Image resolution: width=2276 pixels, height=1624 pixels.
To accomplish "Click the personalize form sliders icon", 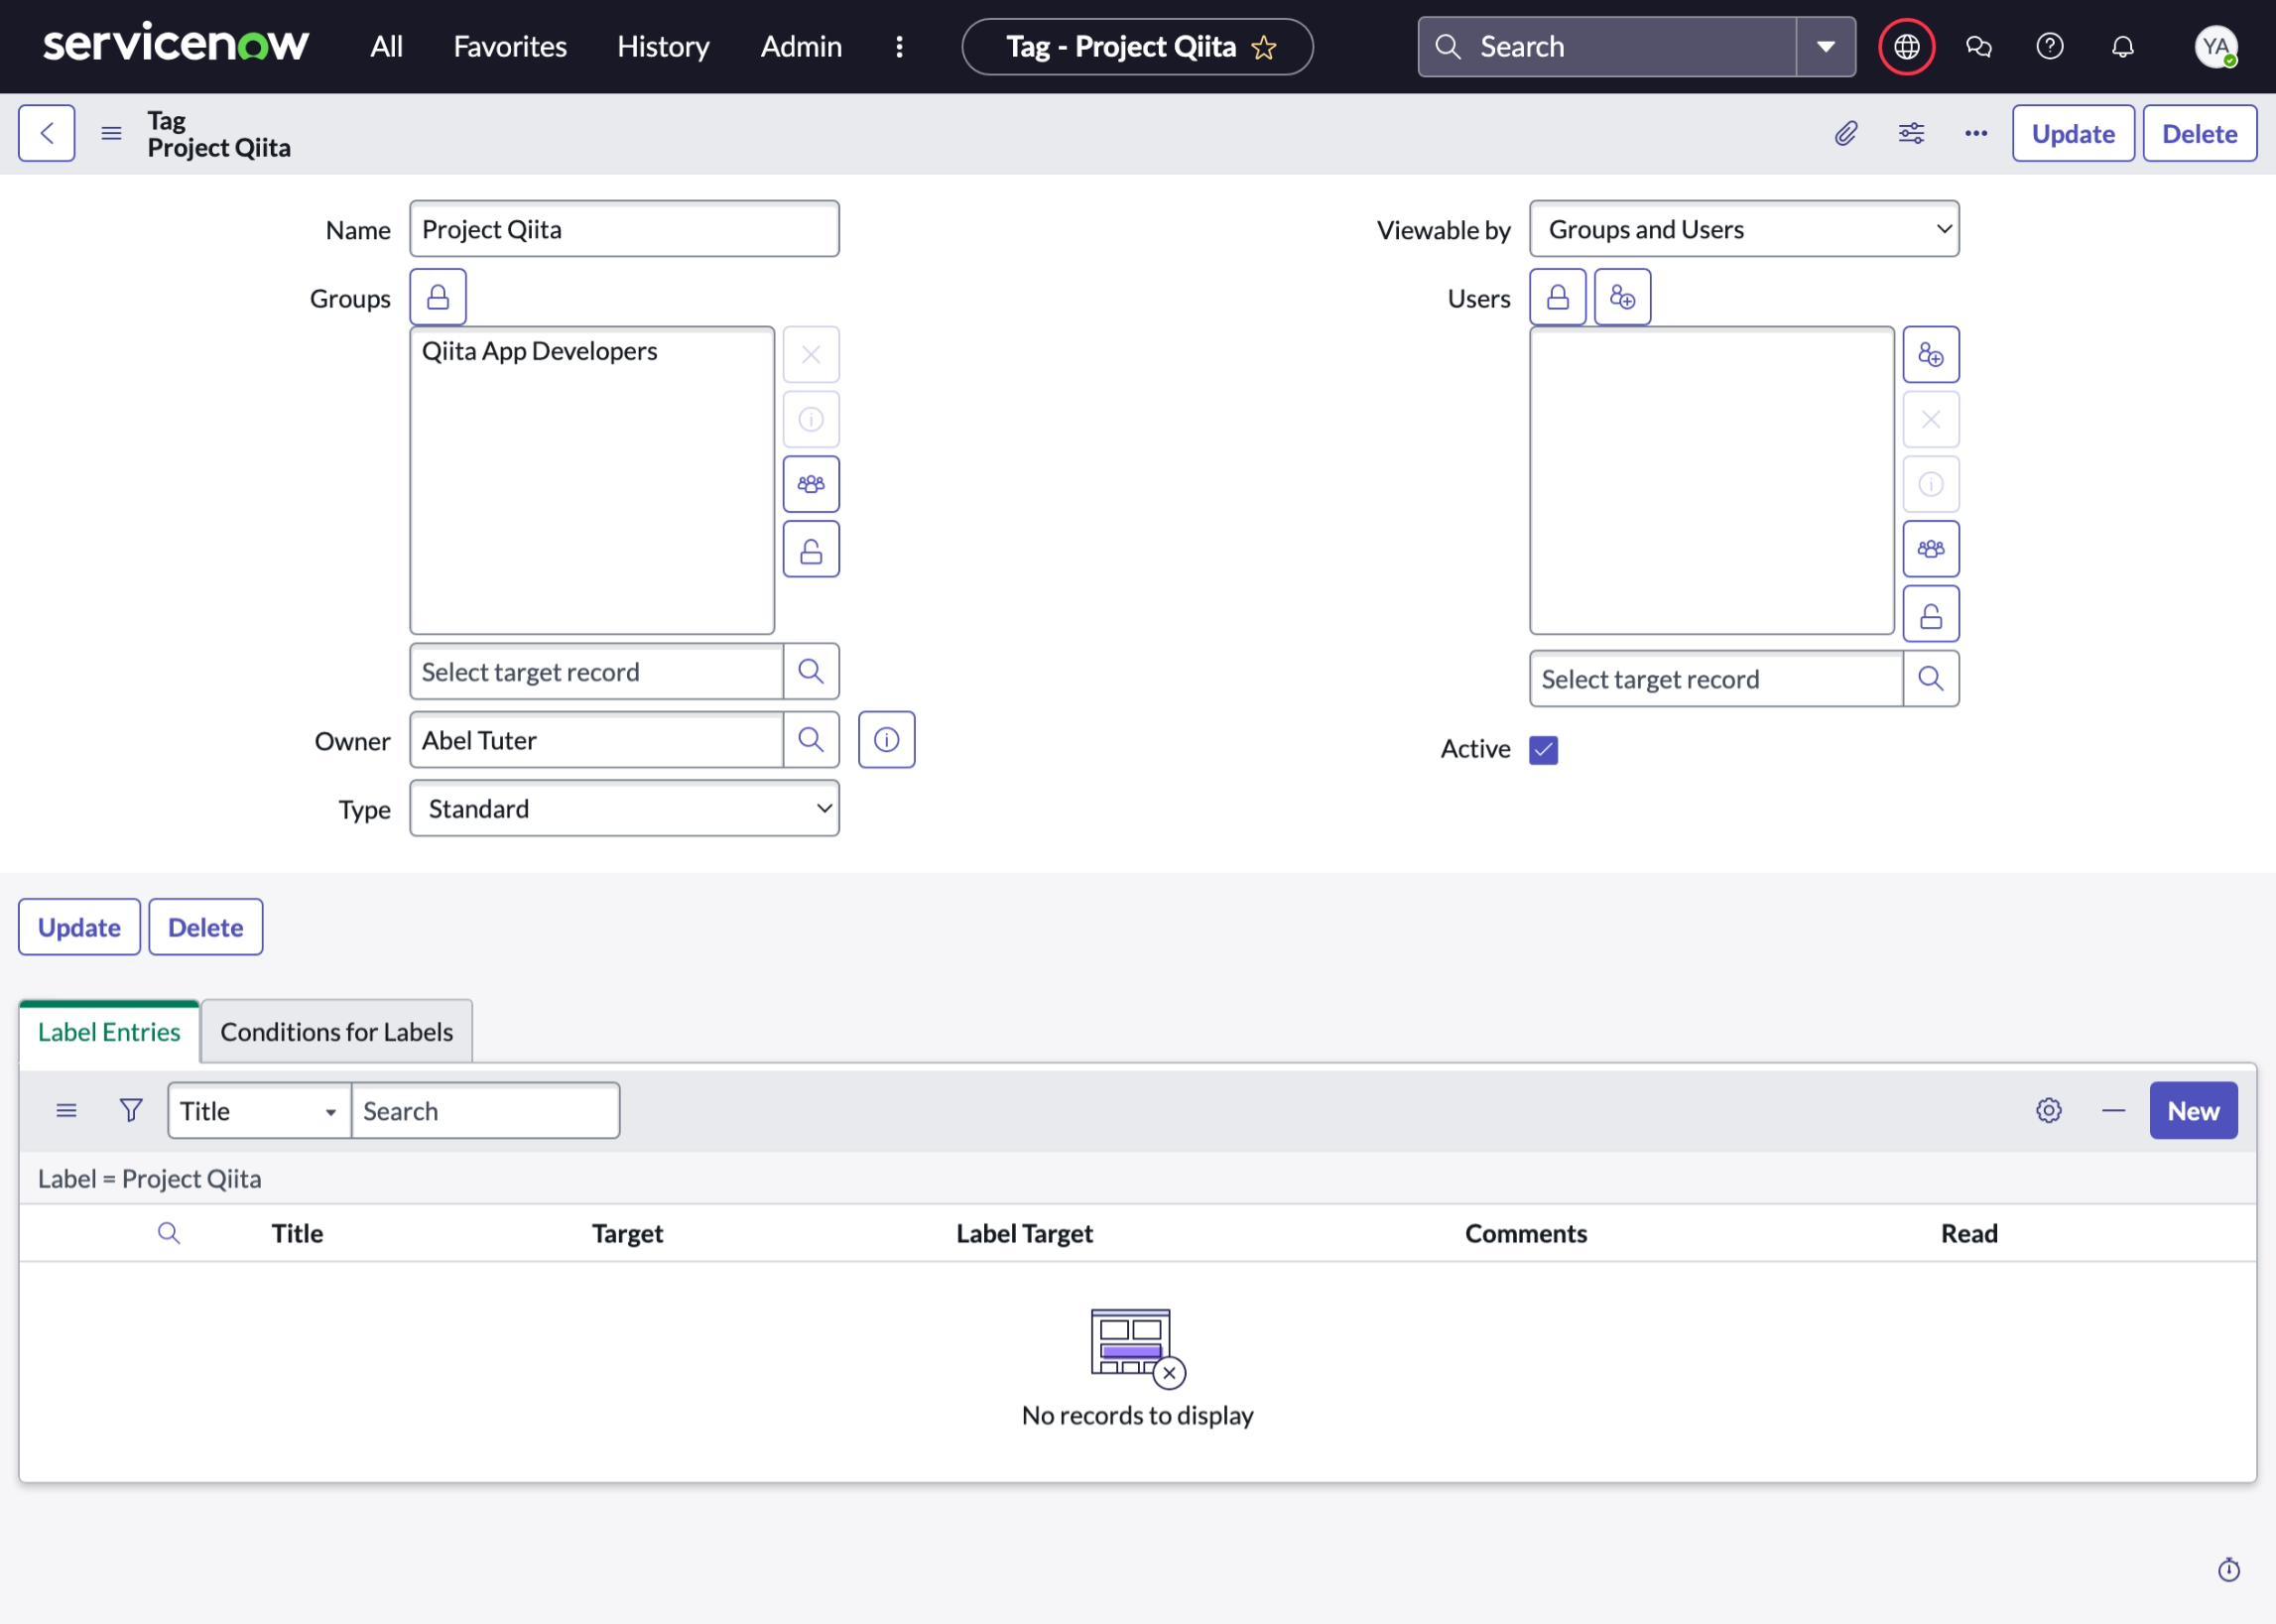I will point(1911,132).
